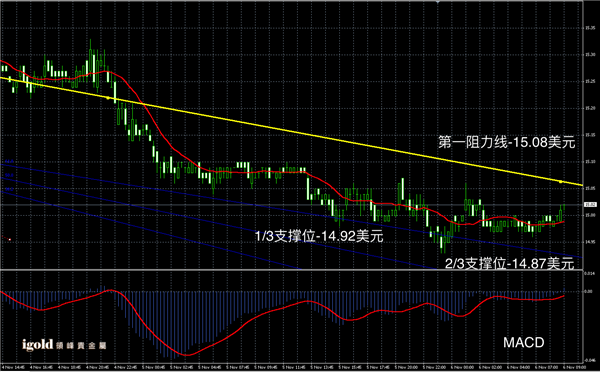The width and height of the screenshot is (600, 372).
Task: Click the 第一阻力线-15.08美元 label
Action: tap(507, 142)
